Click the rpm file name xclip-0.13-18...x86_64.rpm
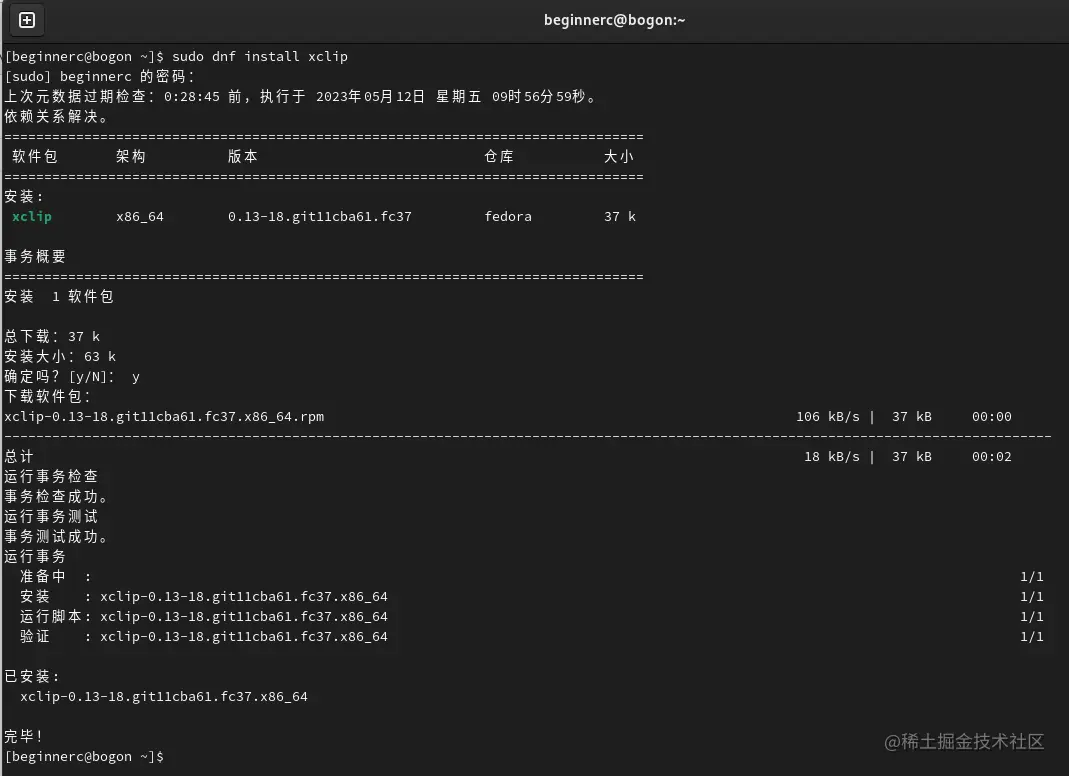 coord(164,417)
